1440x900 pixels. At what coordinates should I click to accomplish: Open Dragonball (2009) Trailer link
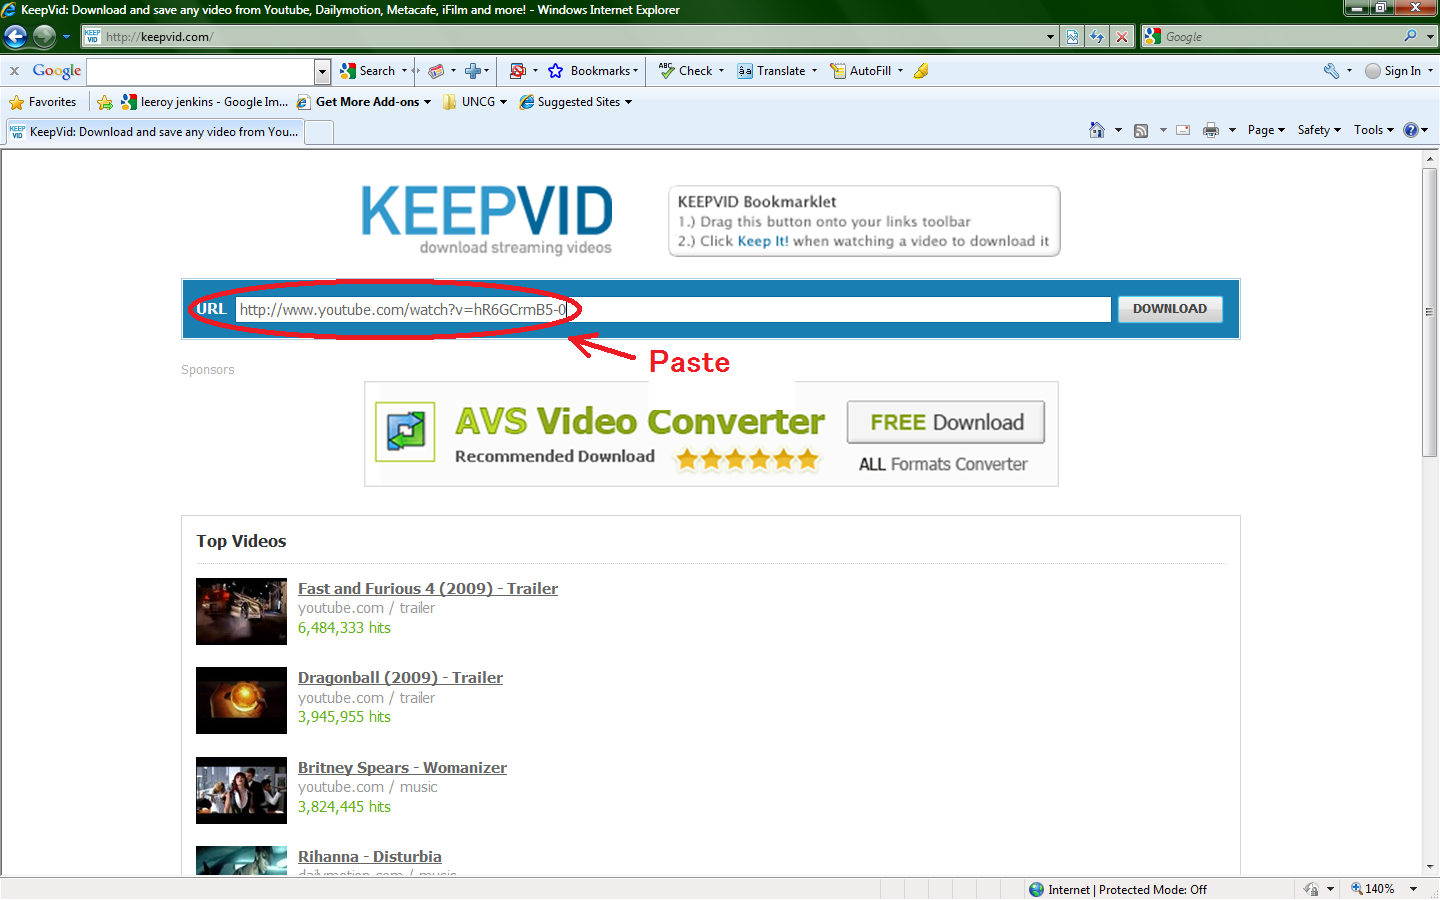click(400, 678)
